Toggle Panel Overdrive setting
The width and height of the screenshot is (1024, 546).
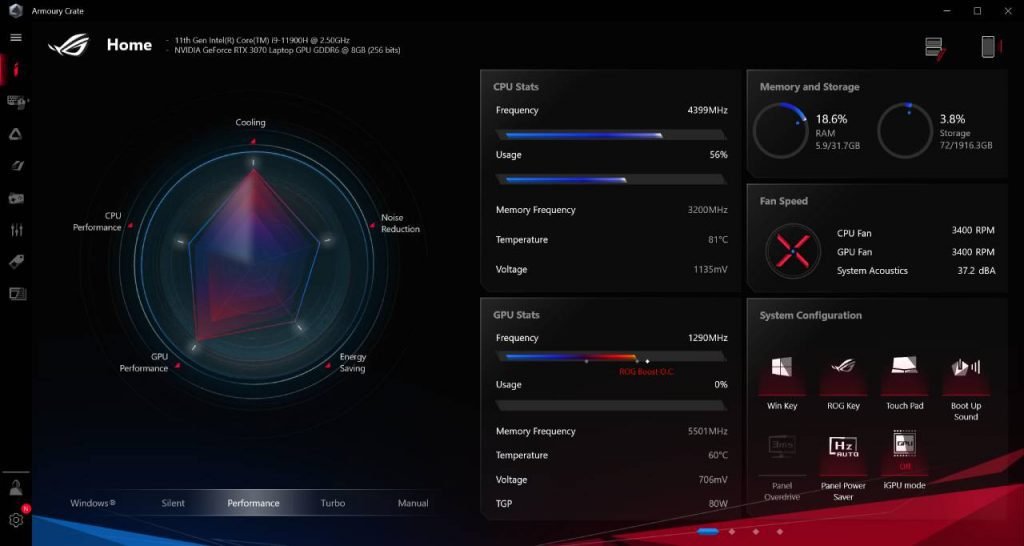(x=782, y=468)
